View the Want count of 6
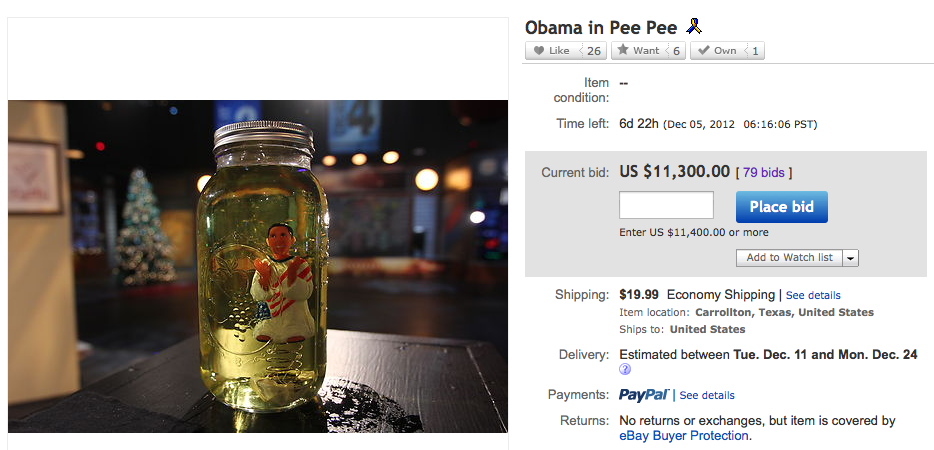Viewport: 934px width, 450px height. [x=677, y=51]
